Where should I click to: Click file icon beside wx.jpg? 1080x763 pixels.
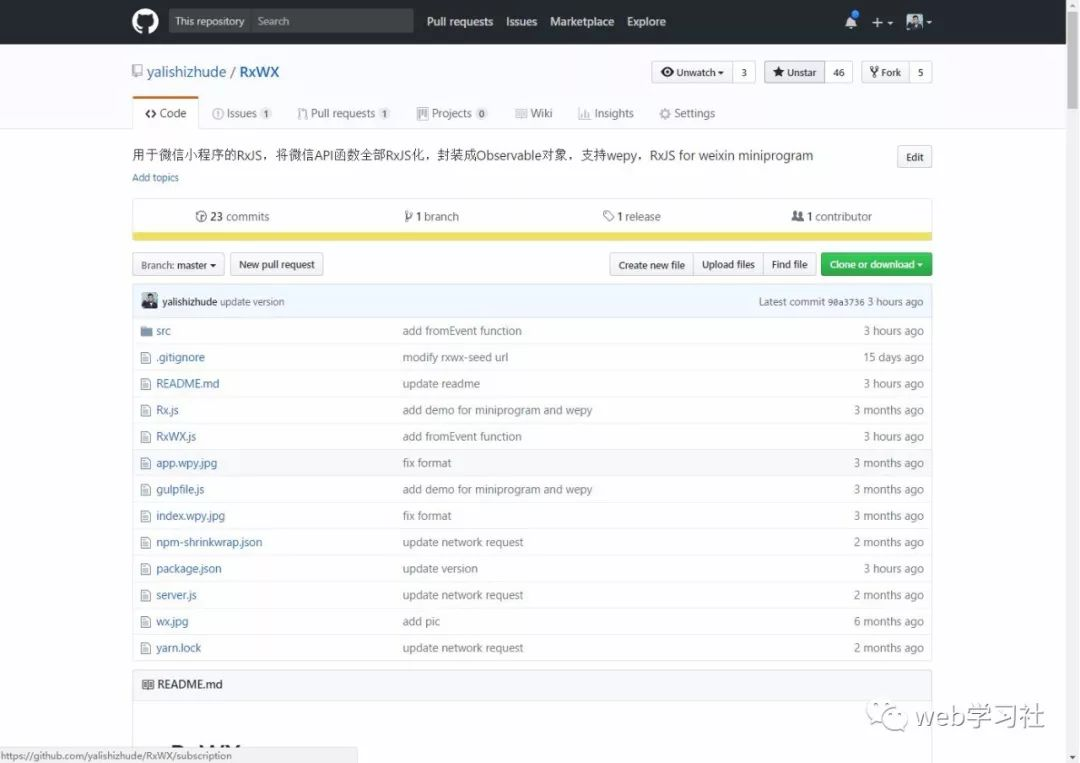[145, 622]
